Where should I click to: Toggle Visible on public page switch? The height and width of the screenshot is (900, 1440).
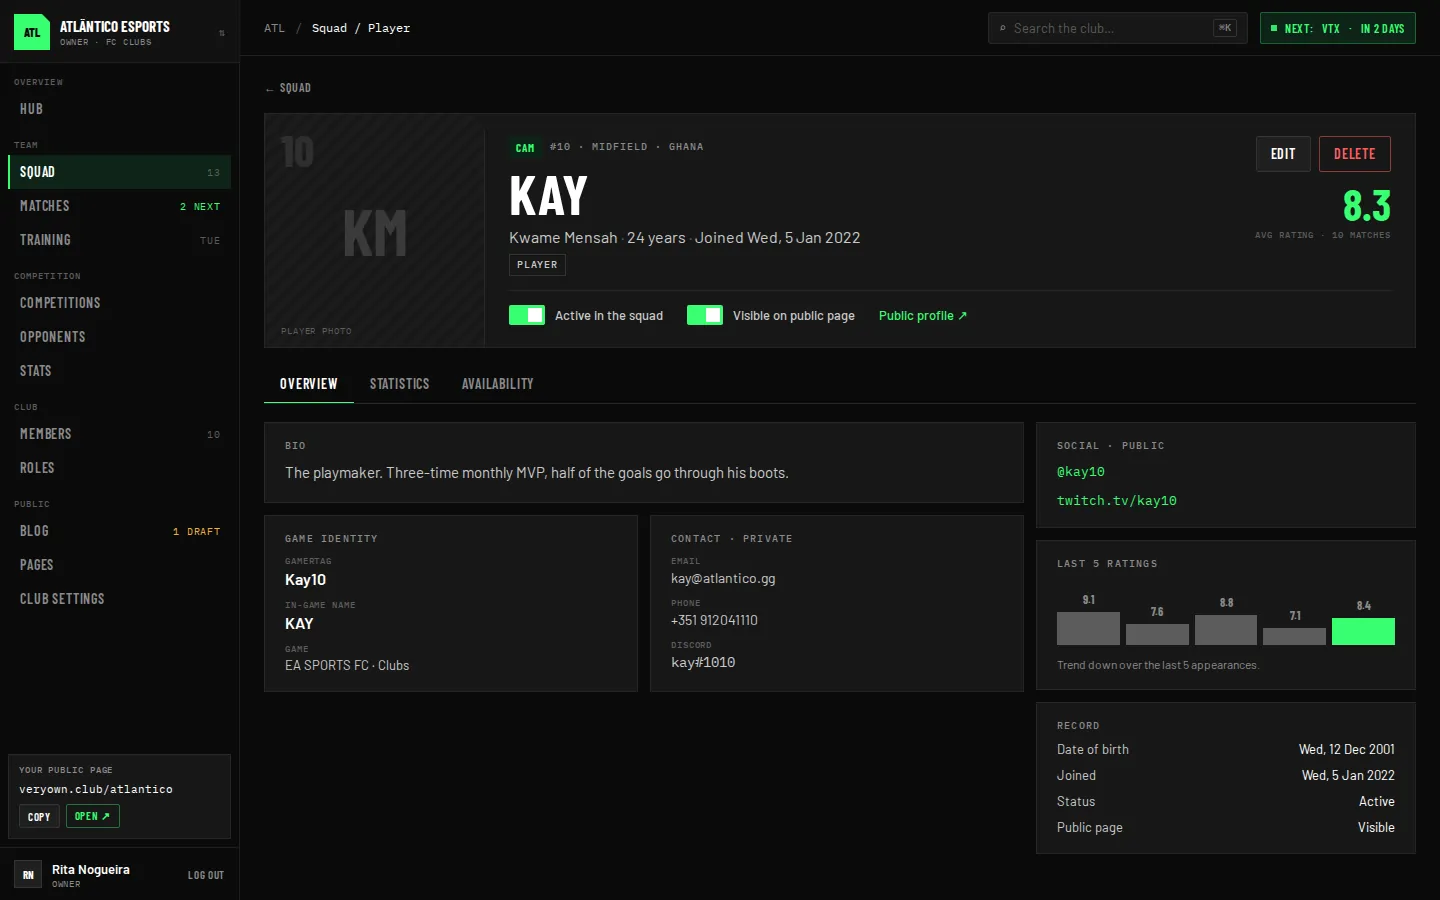coord(705,315)
